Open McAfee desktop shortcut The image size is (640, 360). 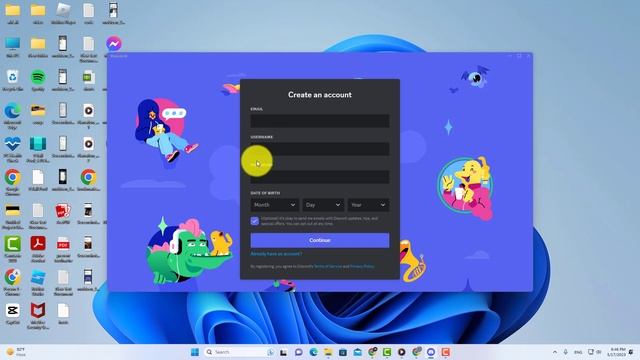(x=38, y=316)
